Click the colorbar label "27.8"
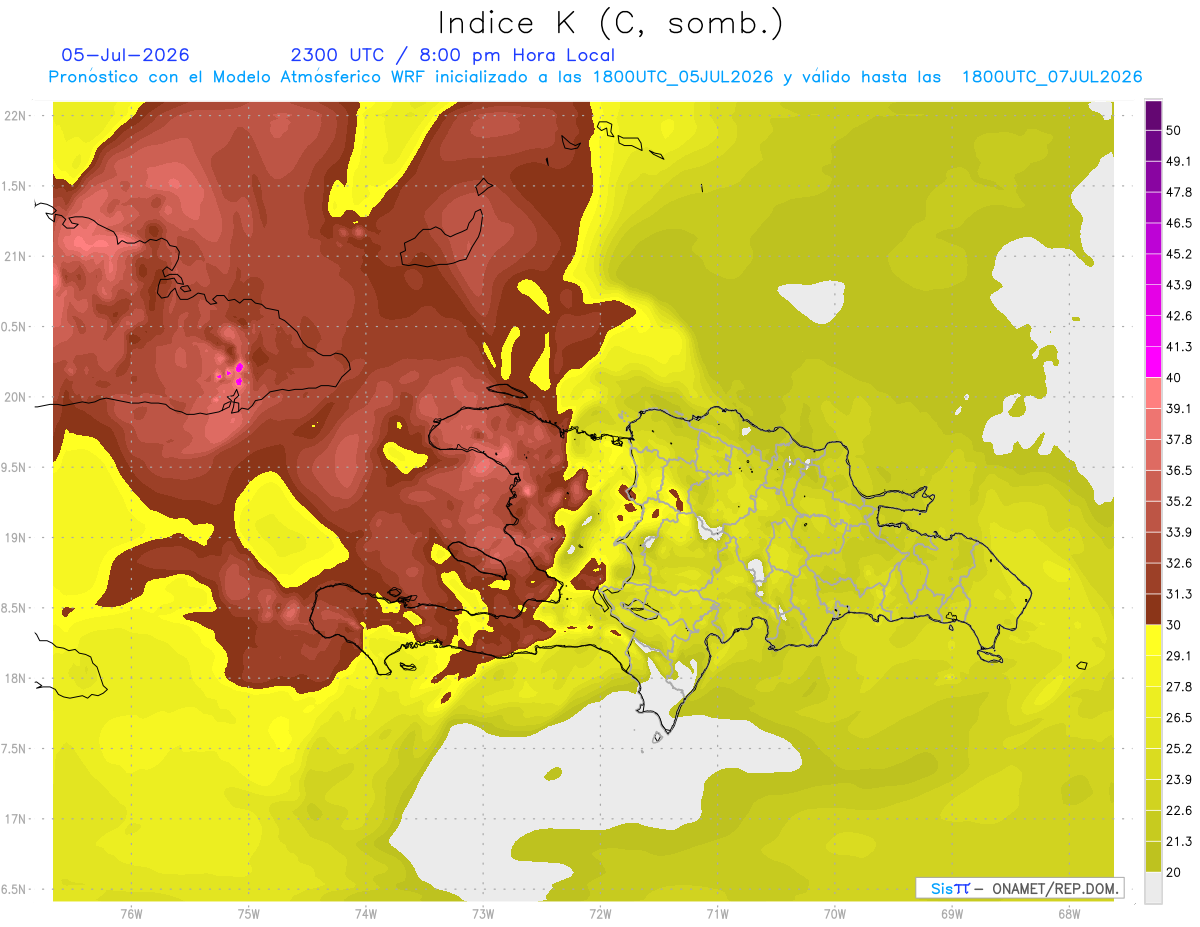This screenshot has width=1200, height=927. [1178, 687]
